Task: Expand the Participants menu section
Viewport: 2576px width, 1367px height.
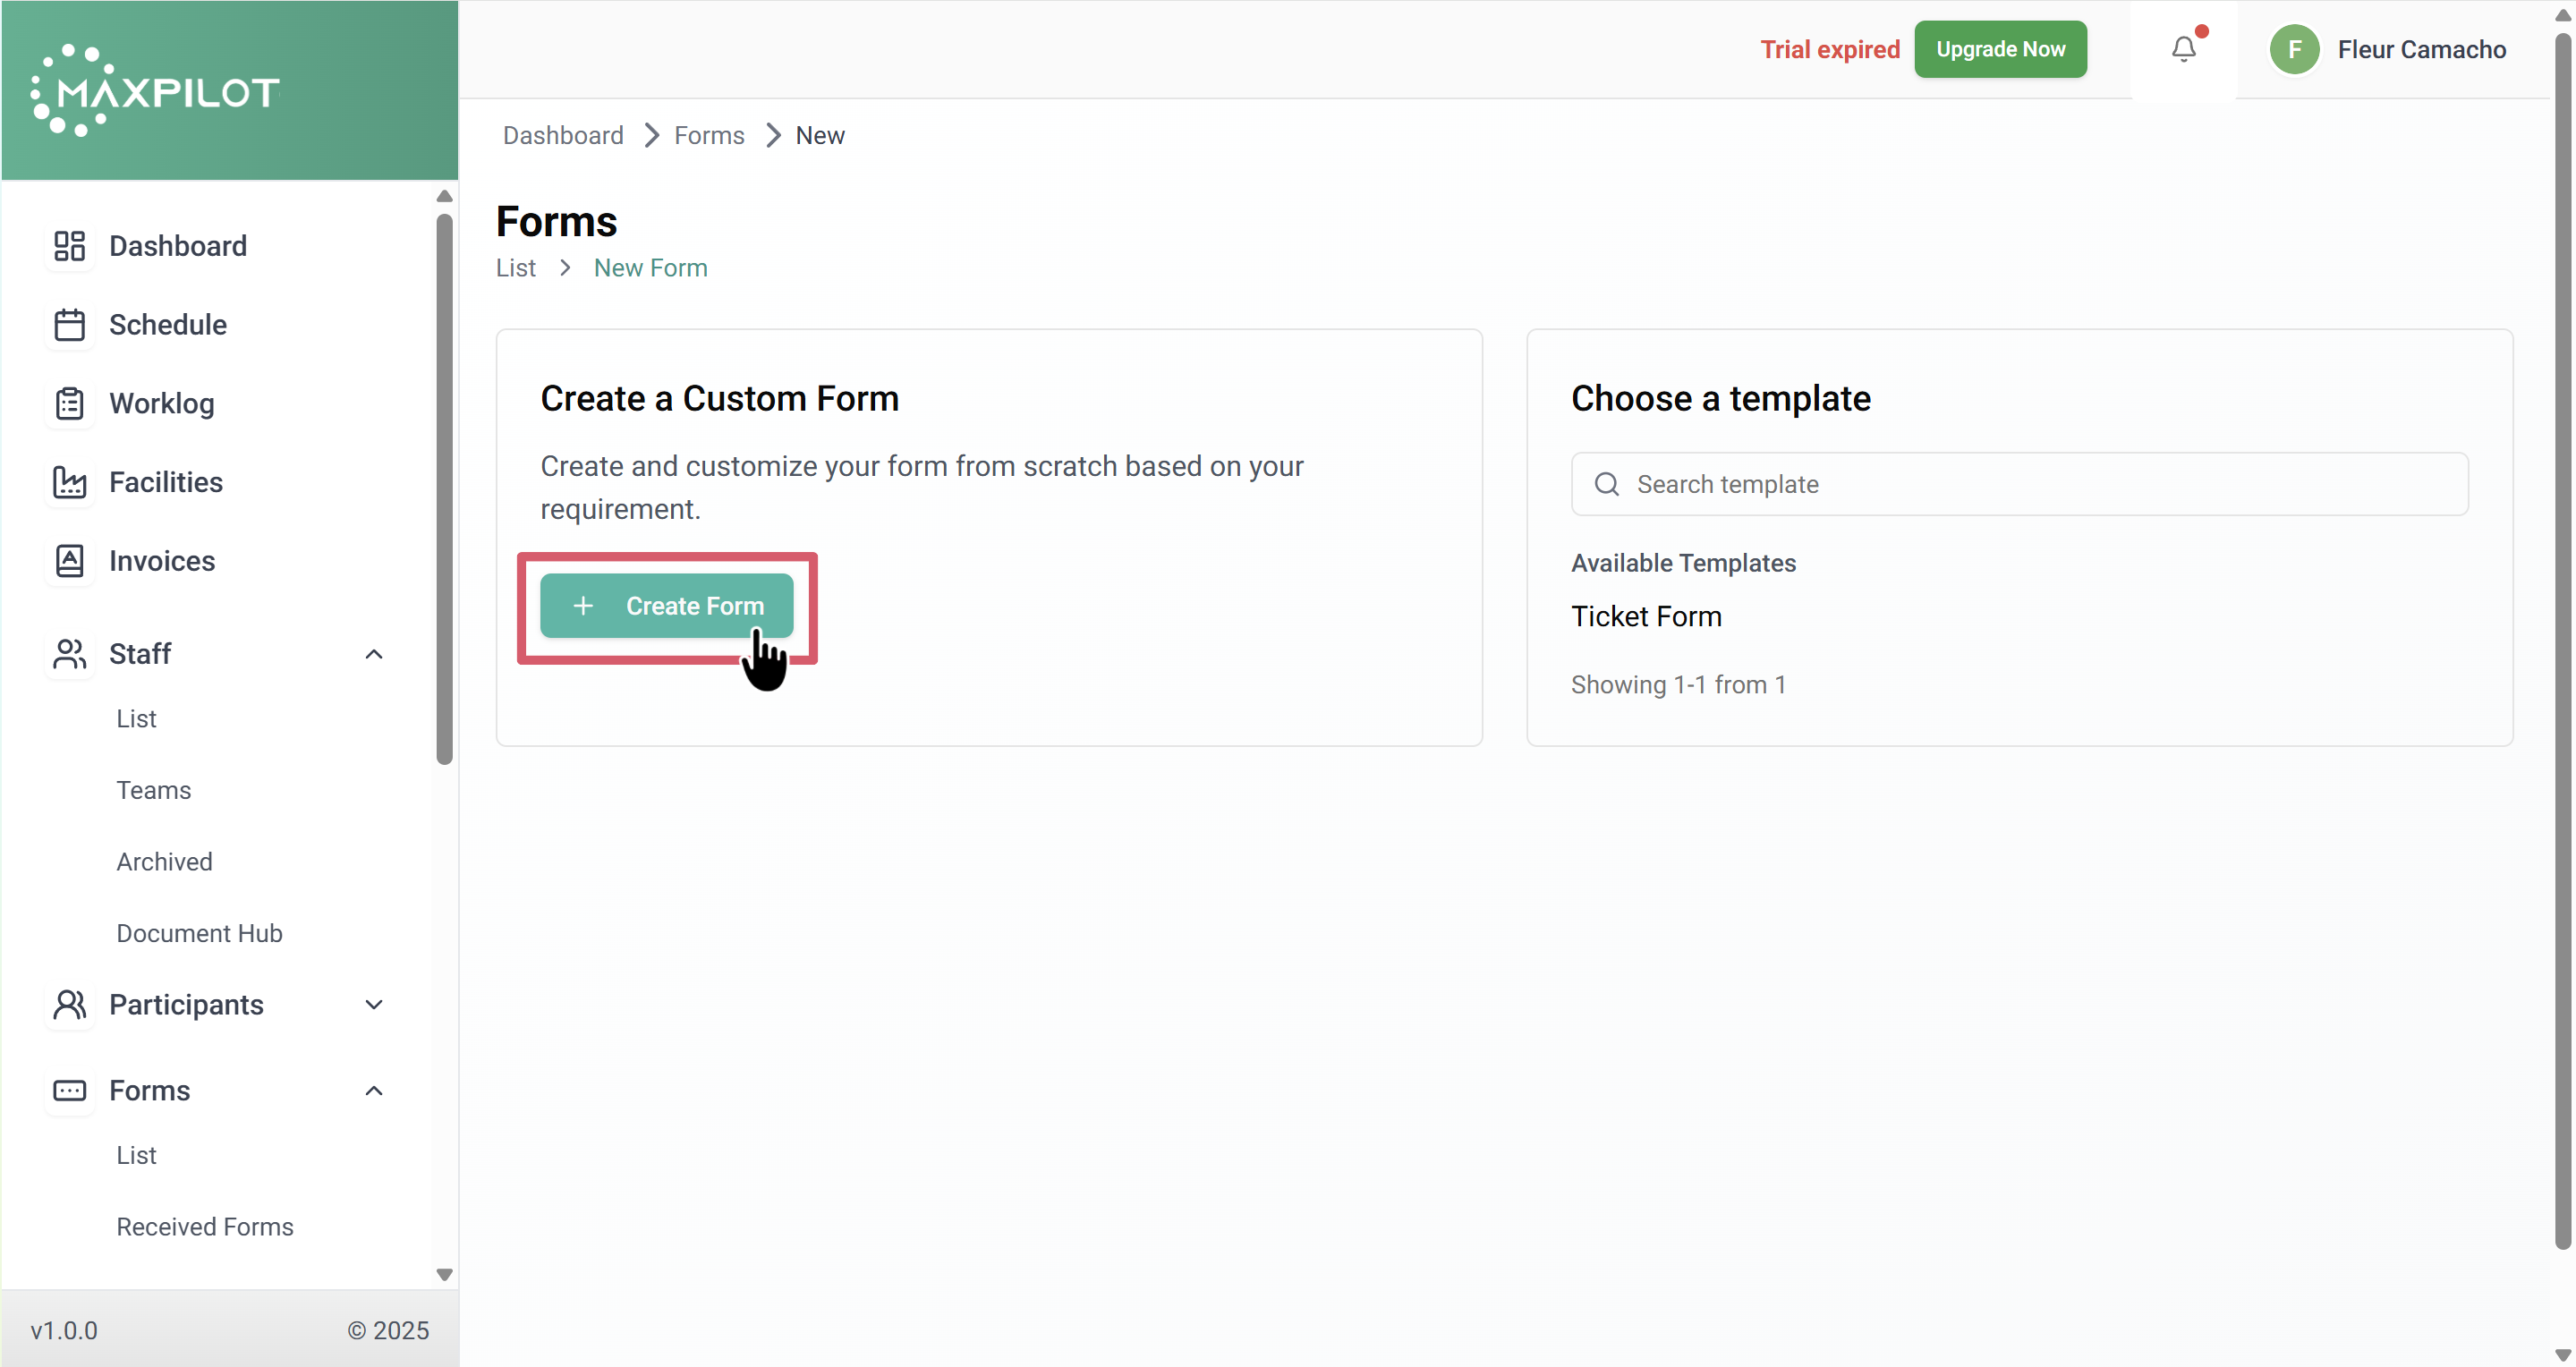Action: pos(374,1004)
